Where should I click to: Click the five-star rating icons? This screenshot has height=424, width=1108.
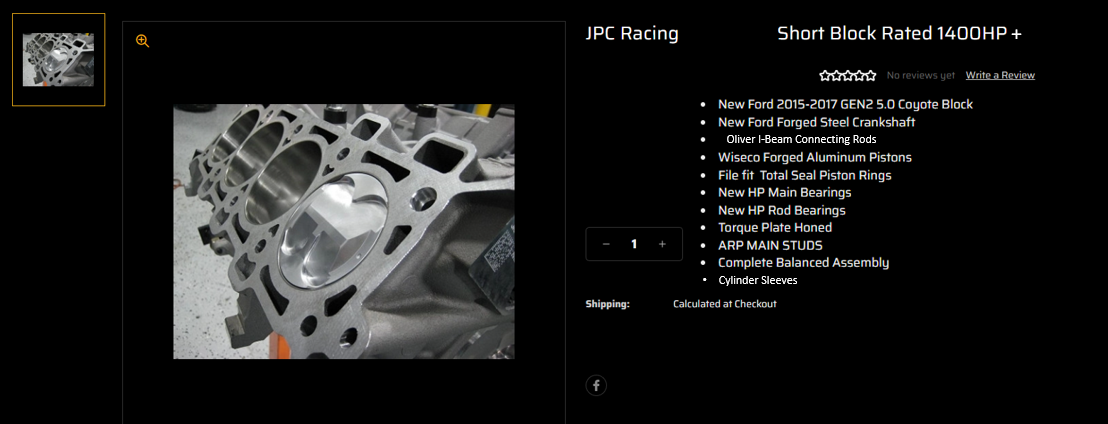tap(848, 75)
